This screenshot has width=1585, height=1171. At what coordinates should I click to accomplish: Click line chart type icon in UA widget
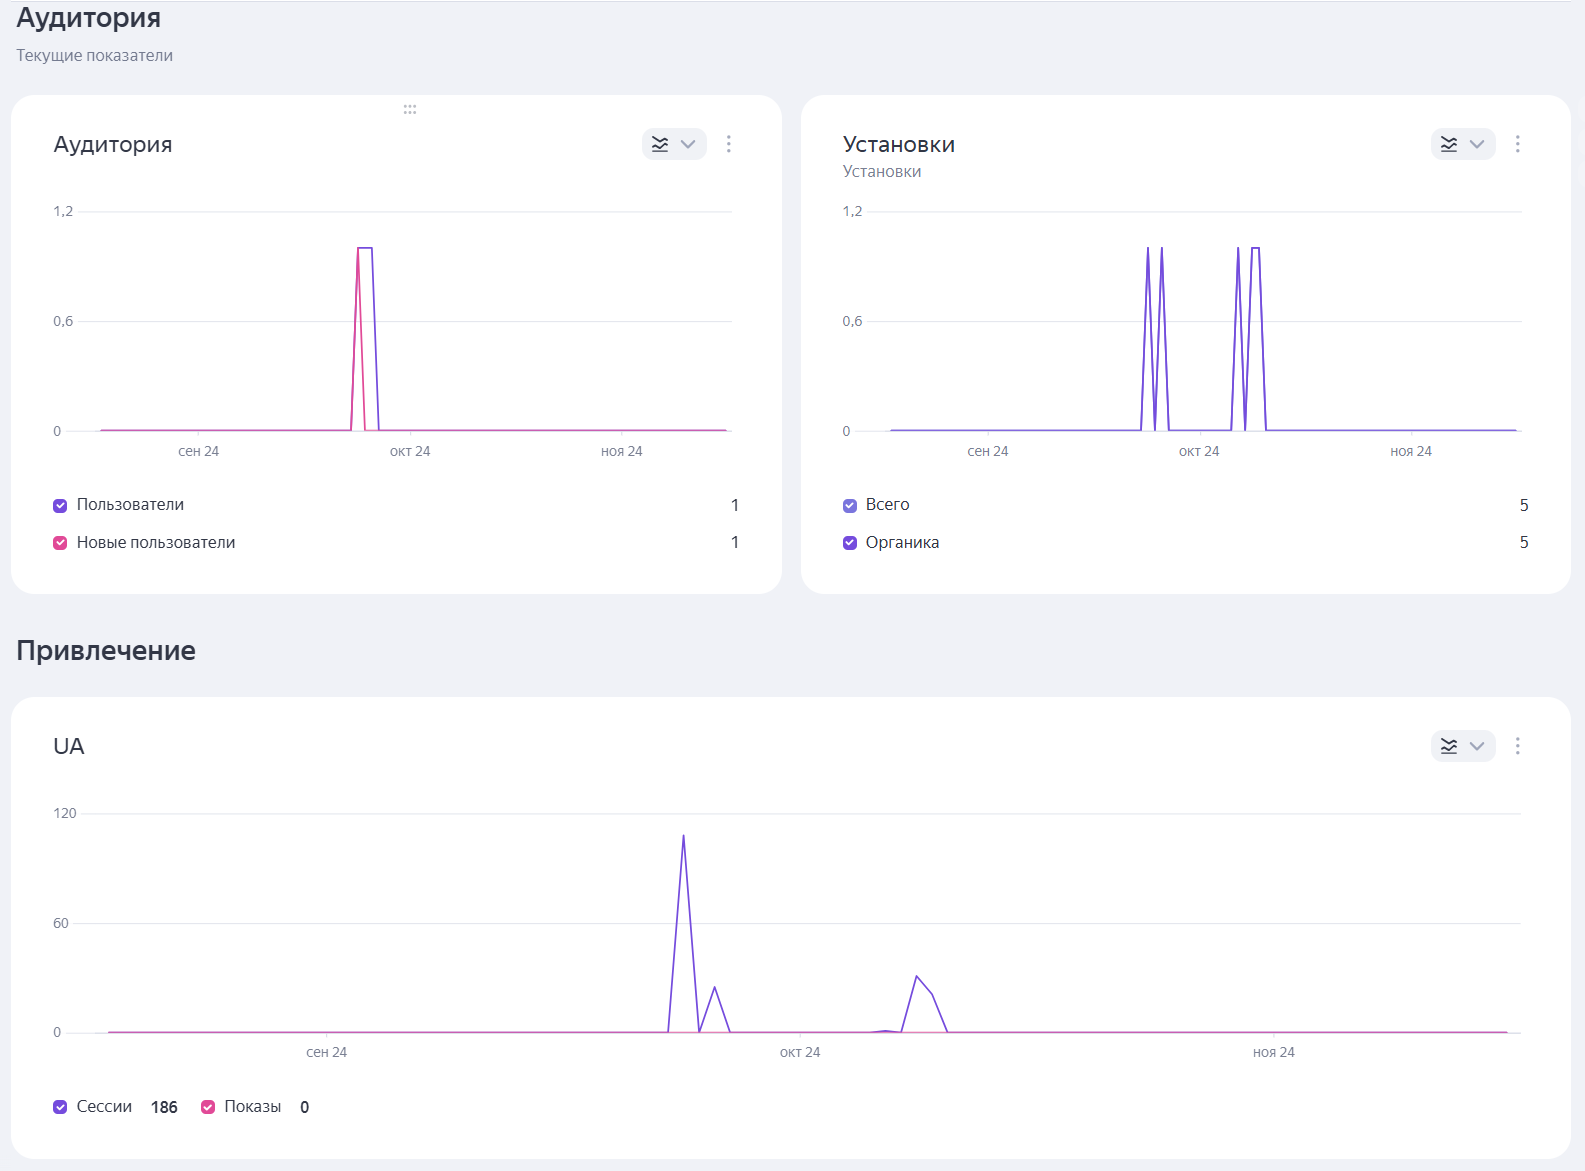[1449, 746]
